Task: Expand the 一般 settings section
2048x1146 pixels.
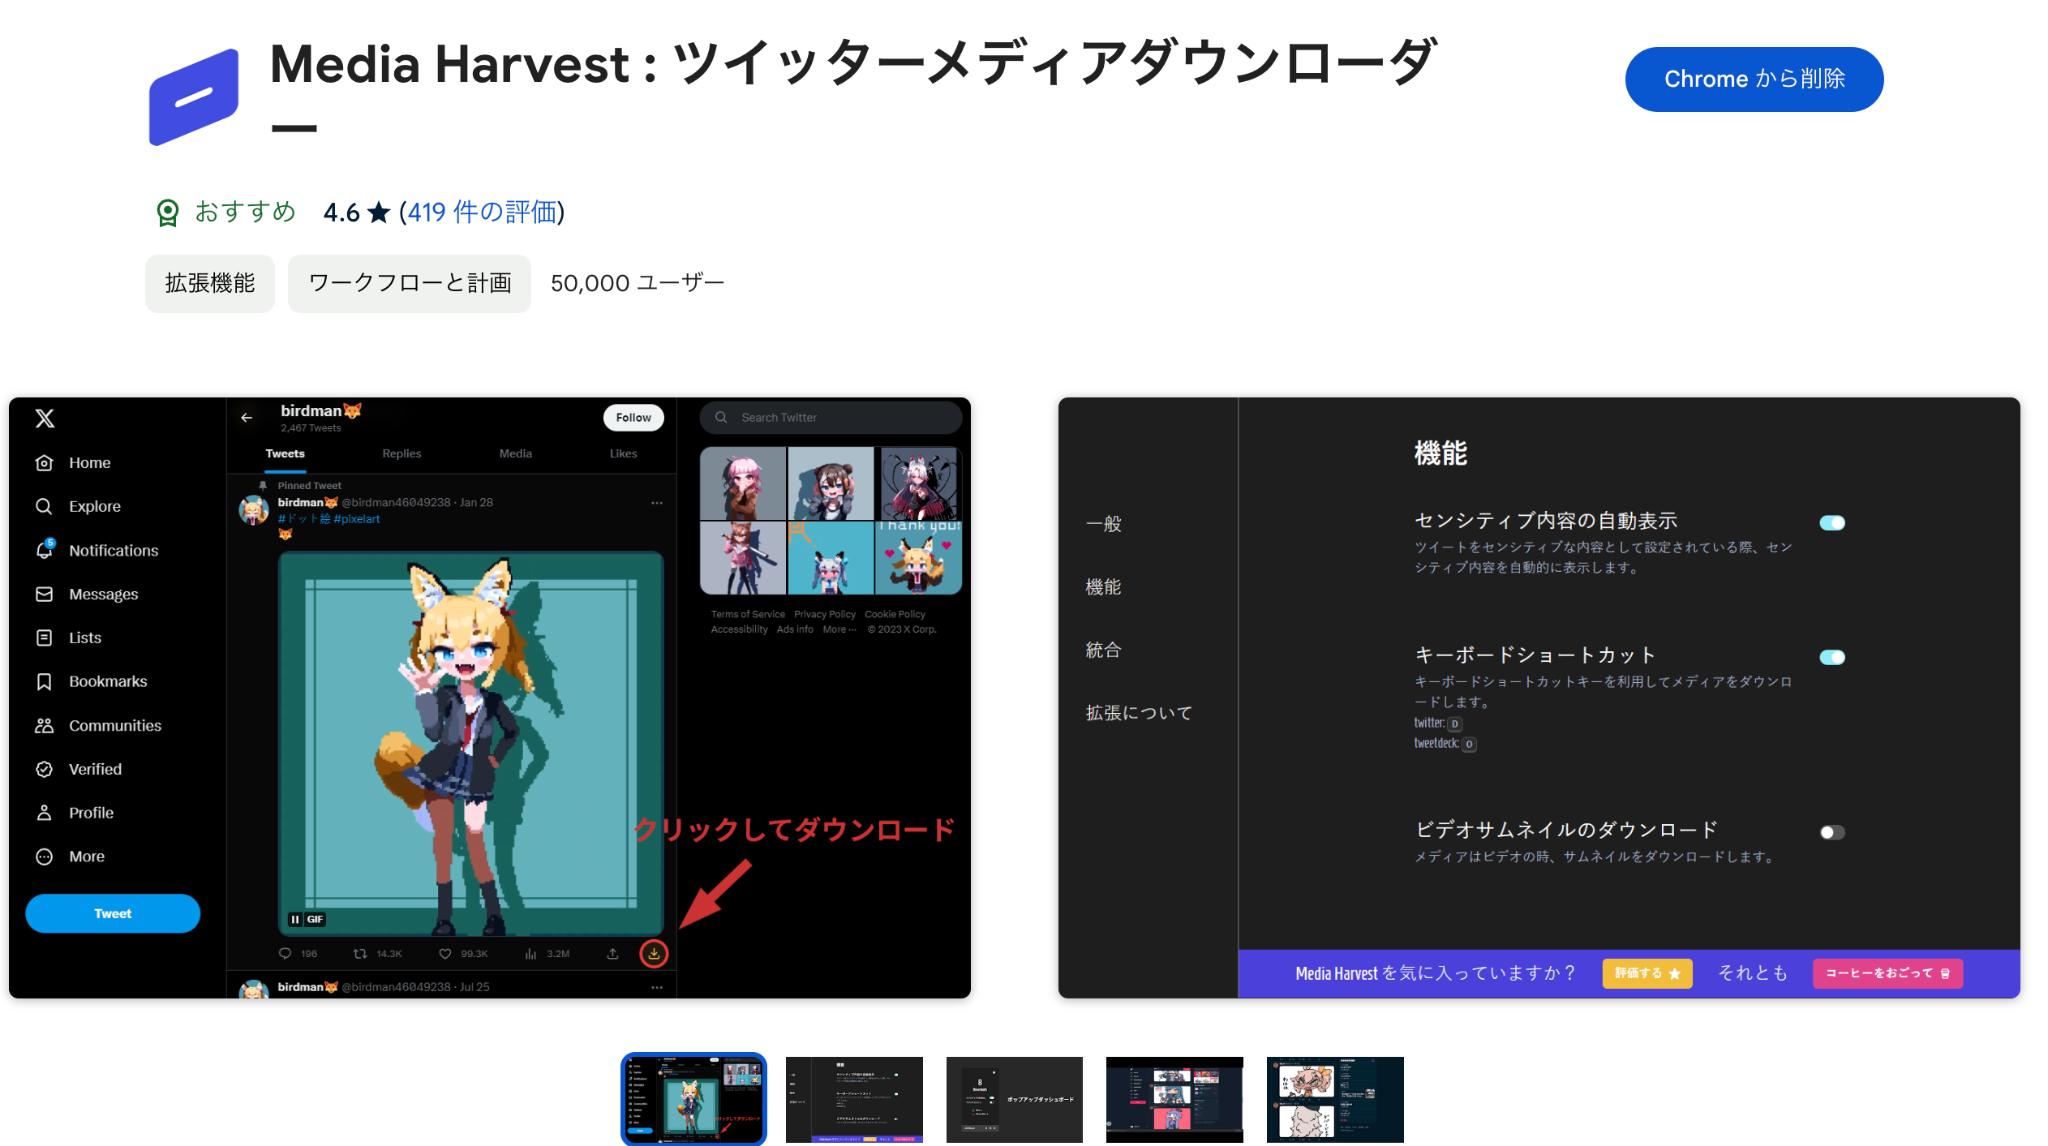Action: pyautogui.click(x=1103, y=523)
